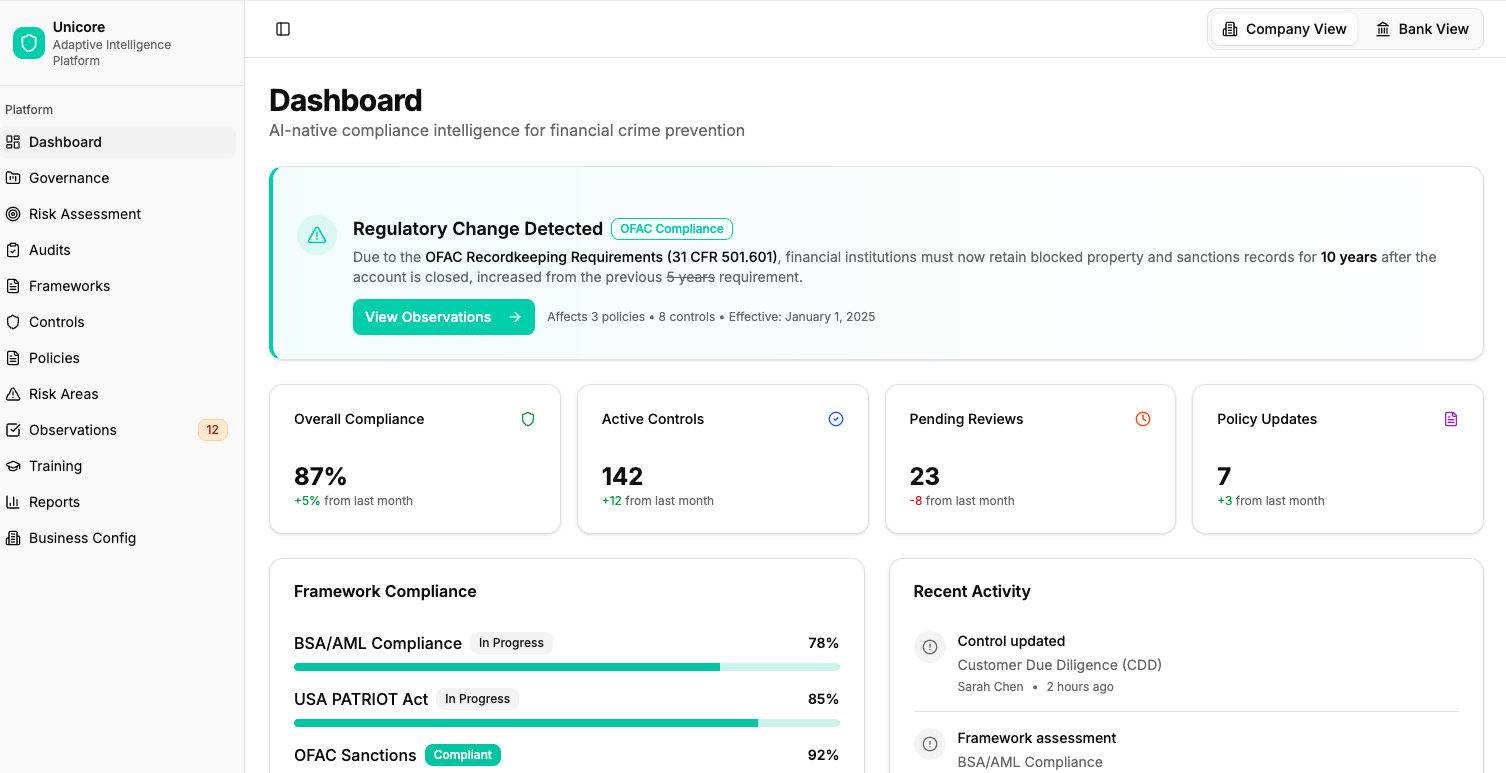The image size is (1506, 773).
Task: Click the Unicore shield logo icon
Action: point(29,43)
